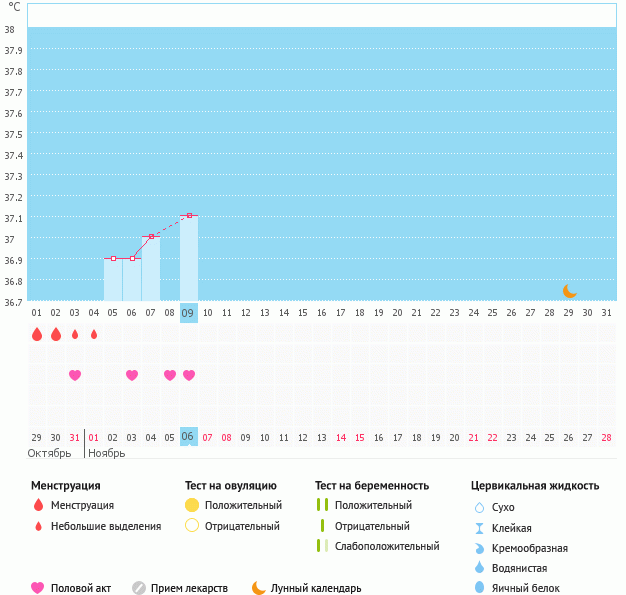Select the temperature point at 37.0 on day 07
Viewport: 626px width, 595px height.
tap(151, 237)
